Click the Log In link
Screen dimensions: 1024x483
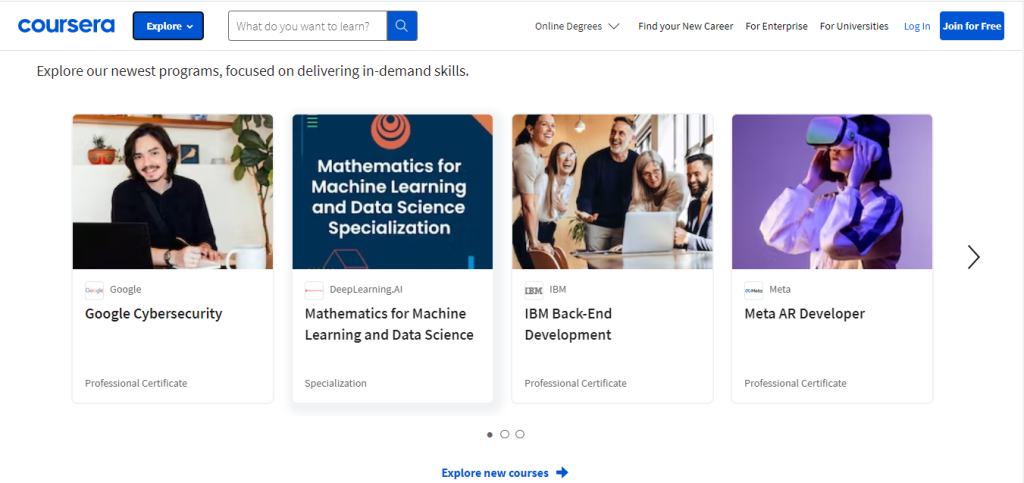click(917, 26)
